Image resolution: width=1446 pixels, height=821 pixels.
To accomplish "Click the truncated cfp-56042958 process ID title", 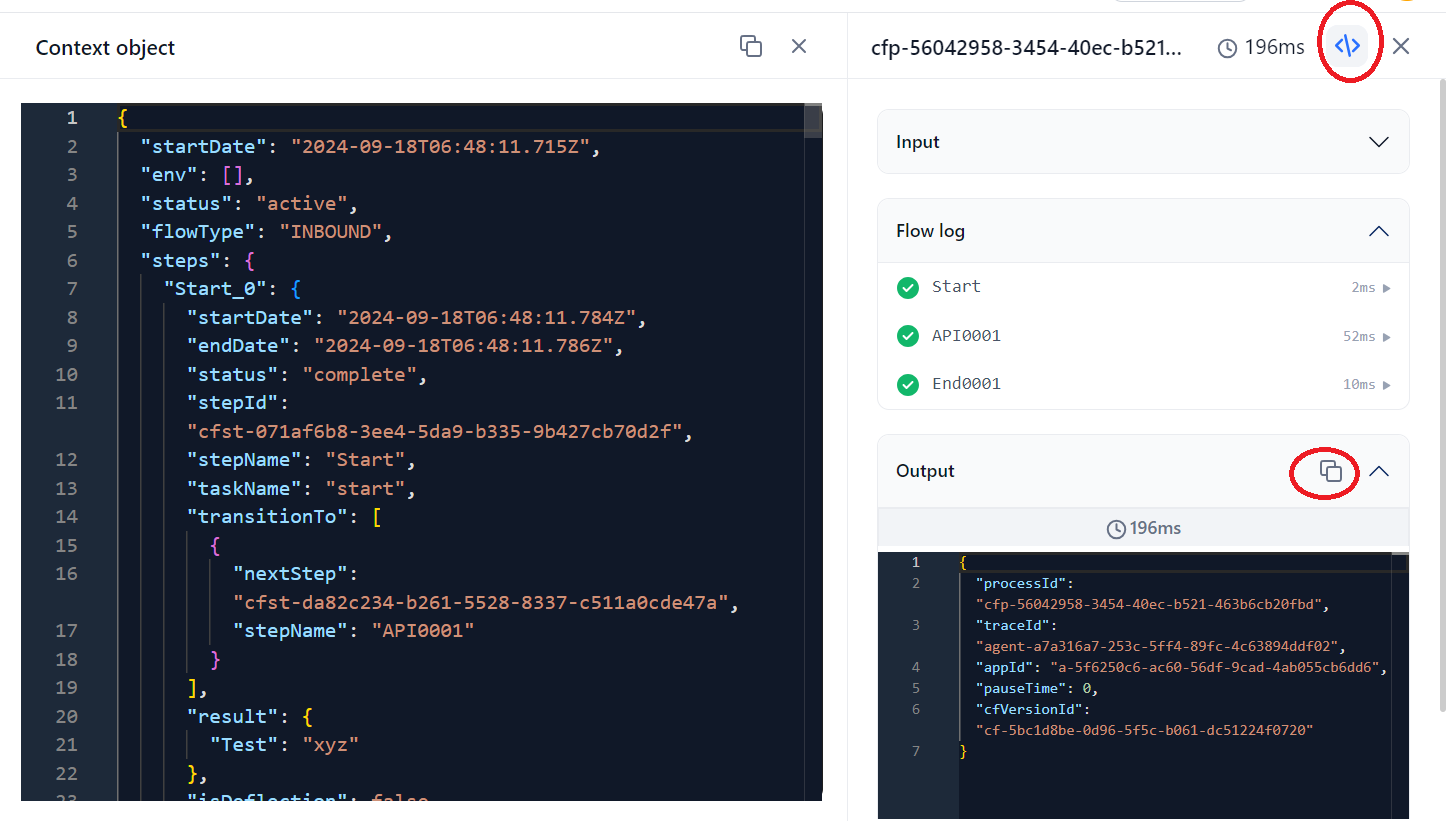I will 1026,47.
